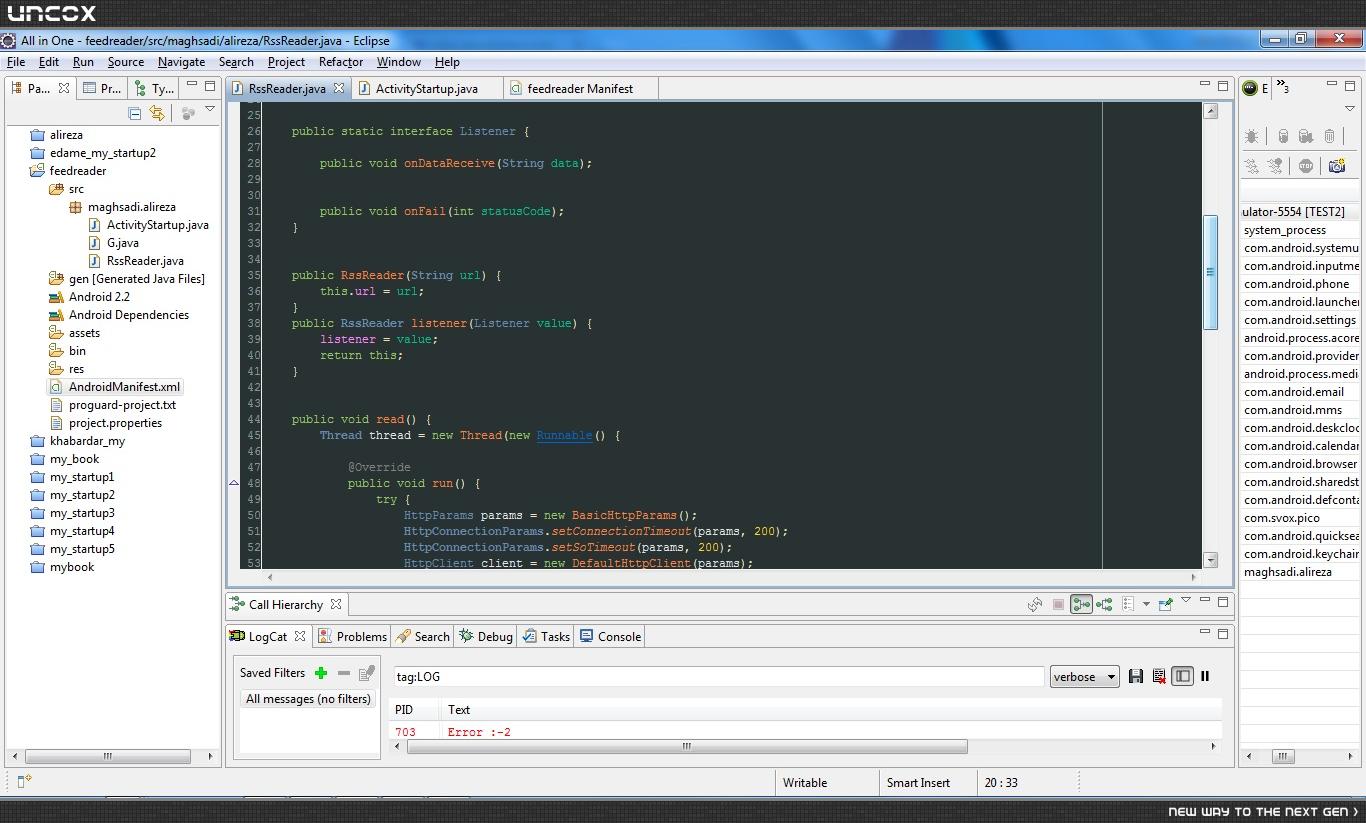The width and height of the screenshot is (1366, 823).
Task: Click the DDMS Devices view tab
Action: (x=1254, y=88)
